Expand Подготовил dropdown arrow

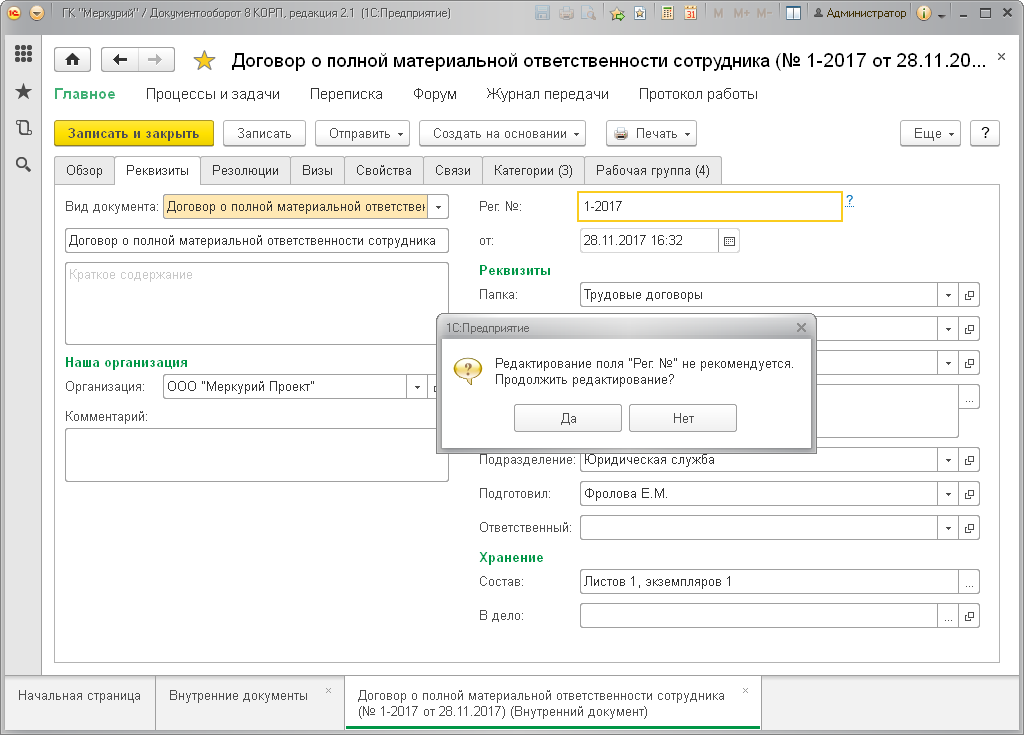pos(948,495)
